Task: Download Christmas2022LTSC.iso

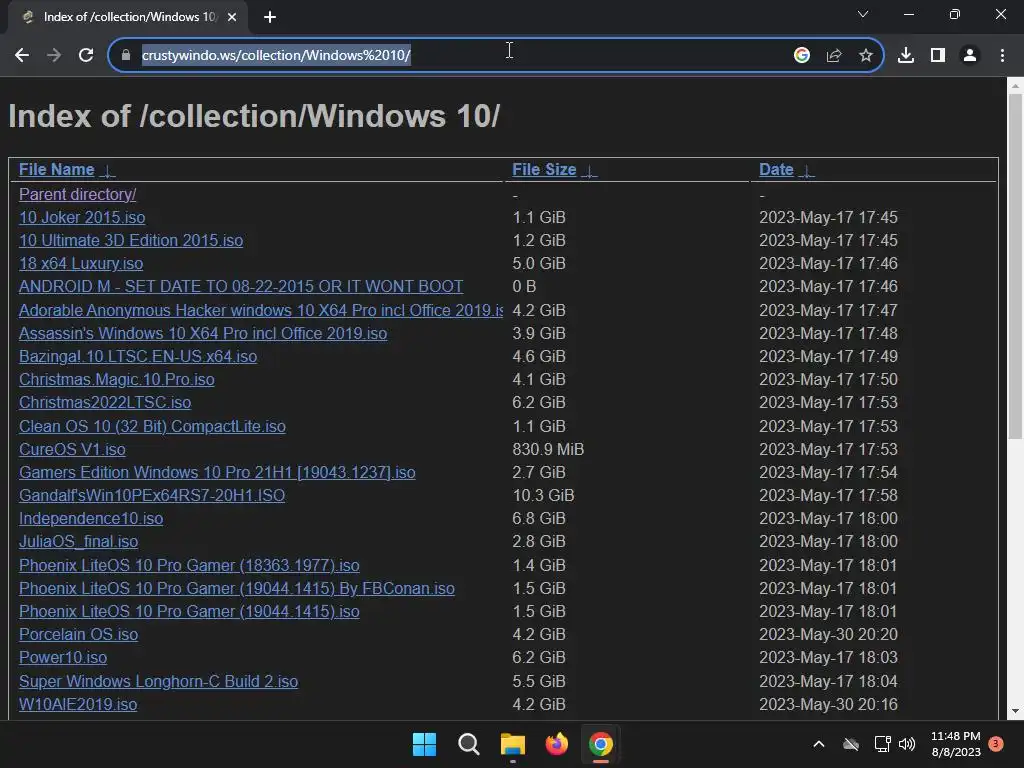Action: (105, 402)
